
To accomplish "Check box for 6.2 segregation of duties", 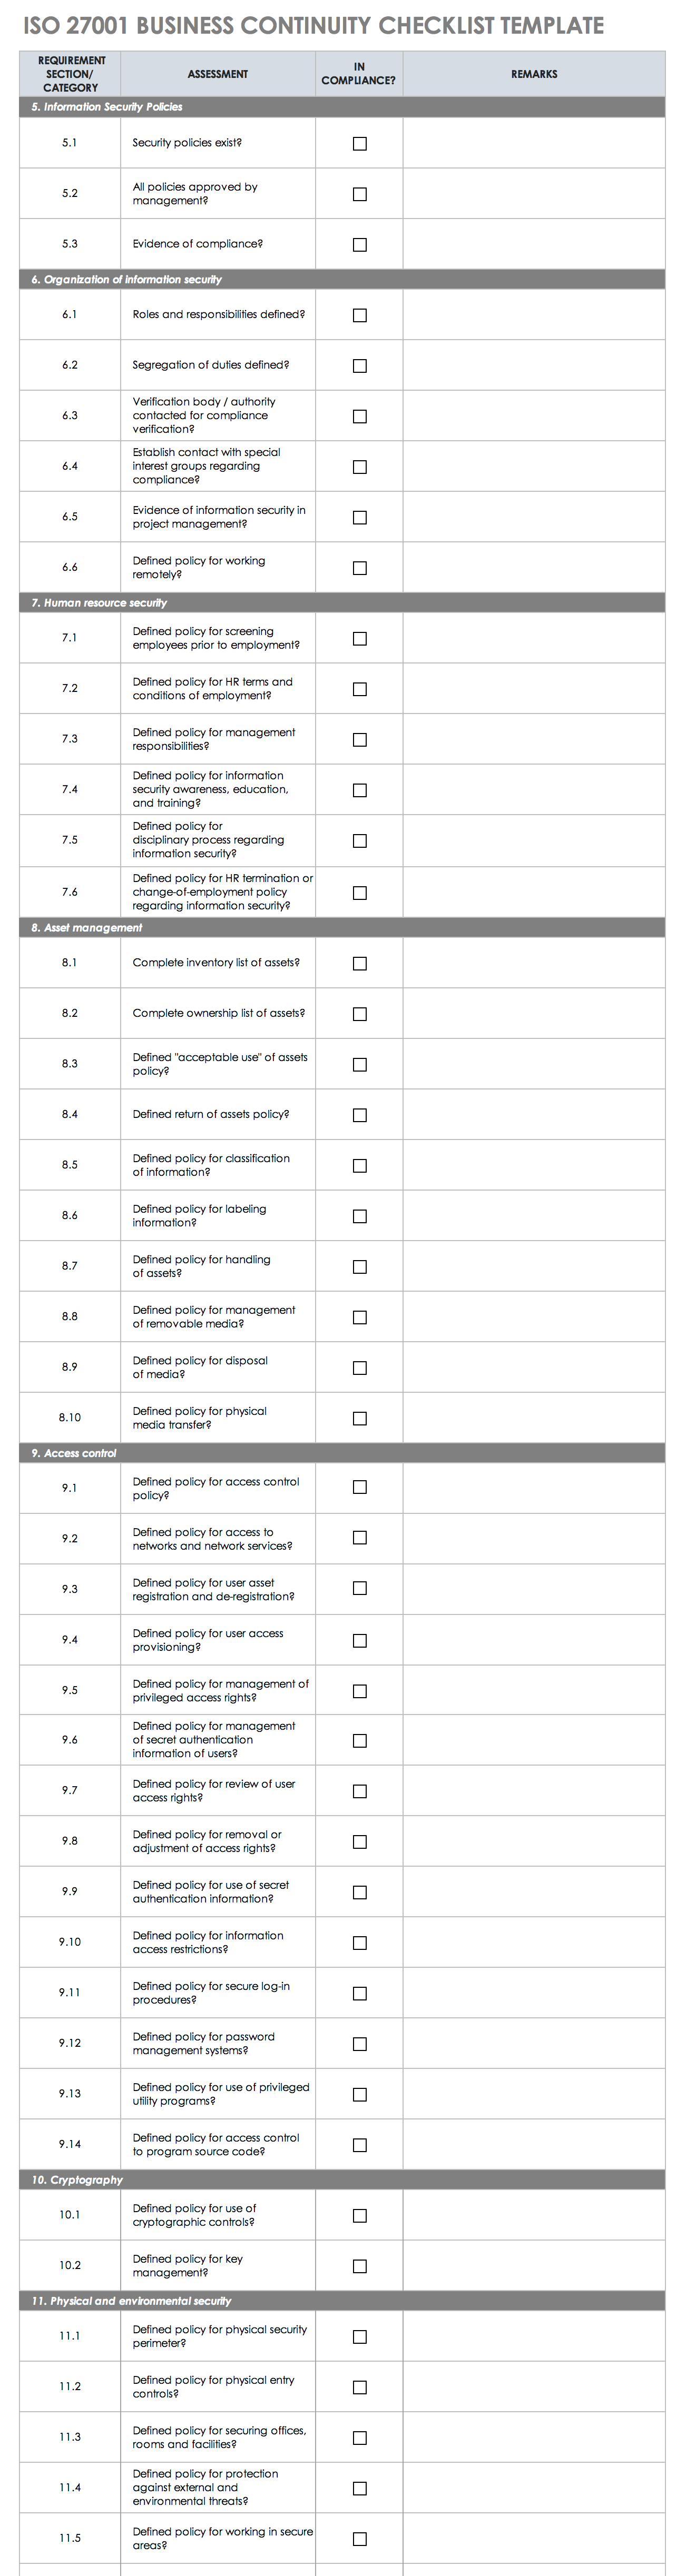I will [359, 366].
